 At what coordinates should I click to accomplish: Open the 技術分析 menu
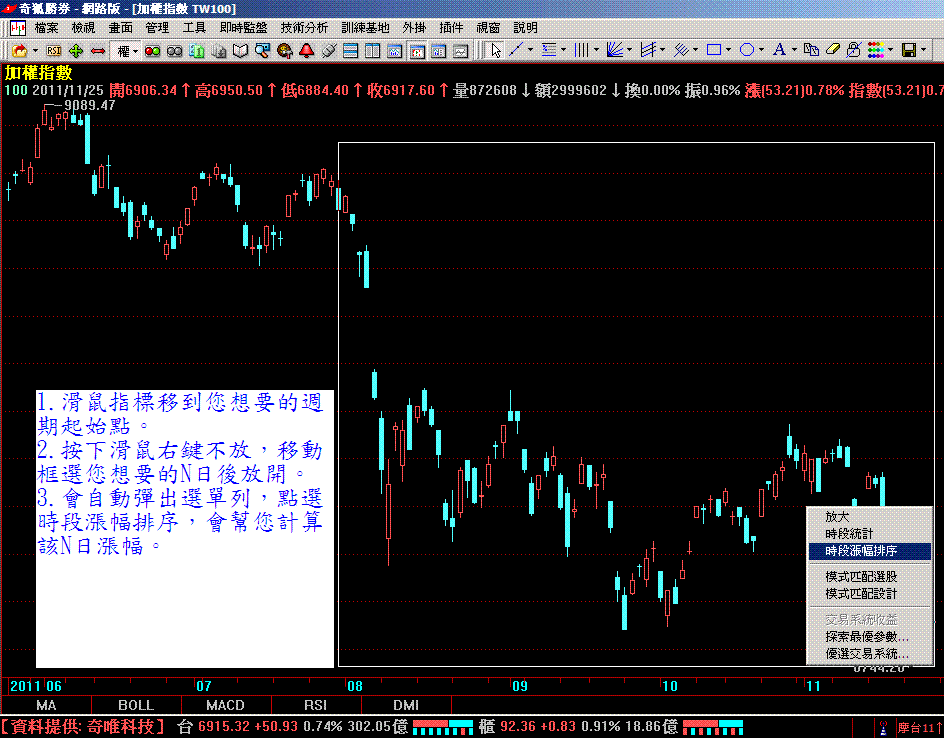click(x=304, y=28)
